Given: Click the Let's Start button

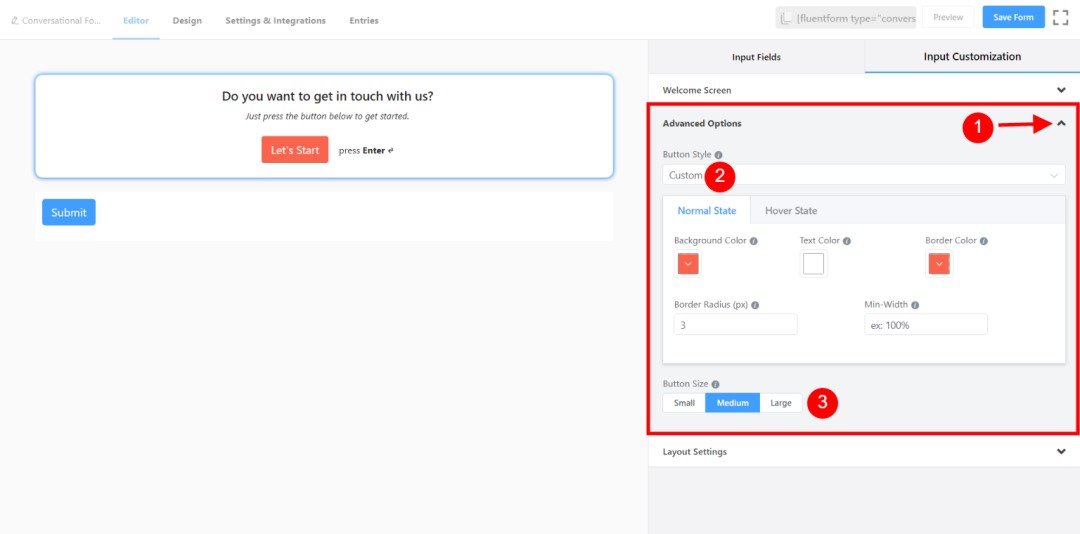Looking at the screenshot, I should coord(295,150).
